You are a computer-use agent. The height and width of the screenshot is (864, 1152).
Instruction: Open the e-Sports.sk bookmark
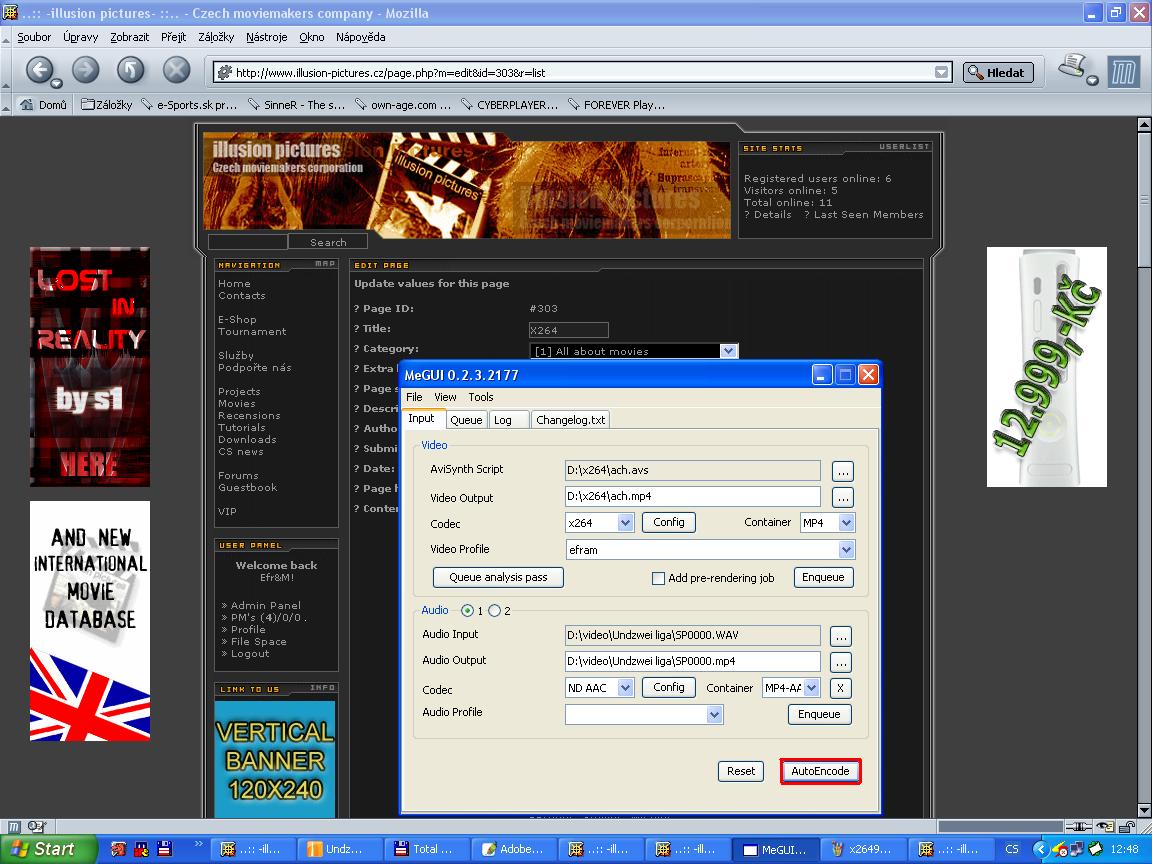[190, 105]
